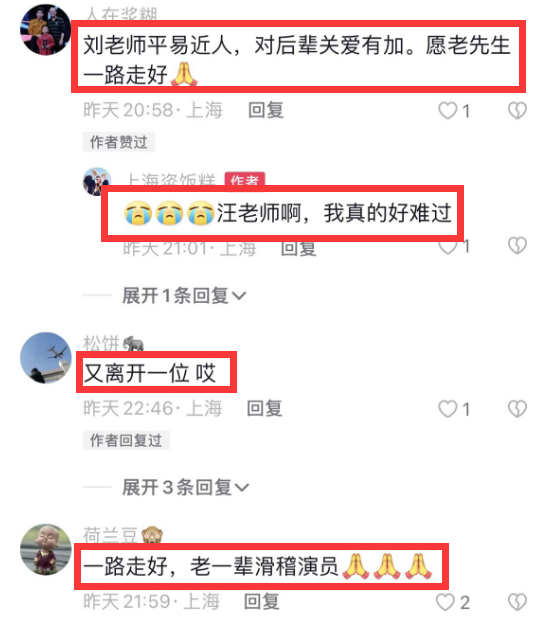This screenshot has height=620, width=537.
Task: Dislike the author's reply about 汪老师
Action: 517,246
